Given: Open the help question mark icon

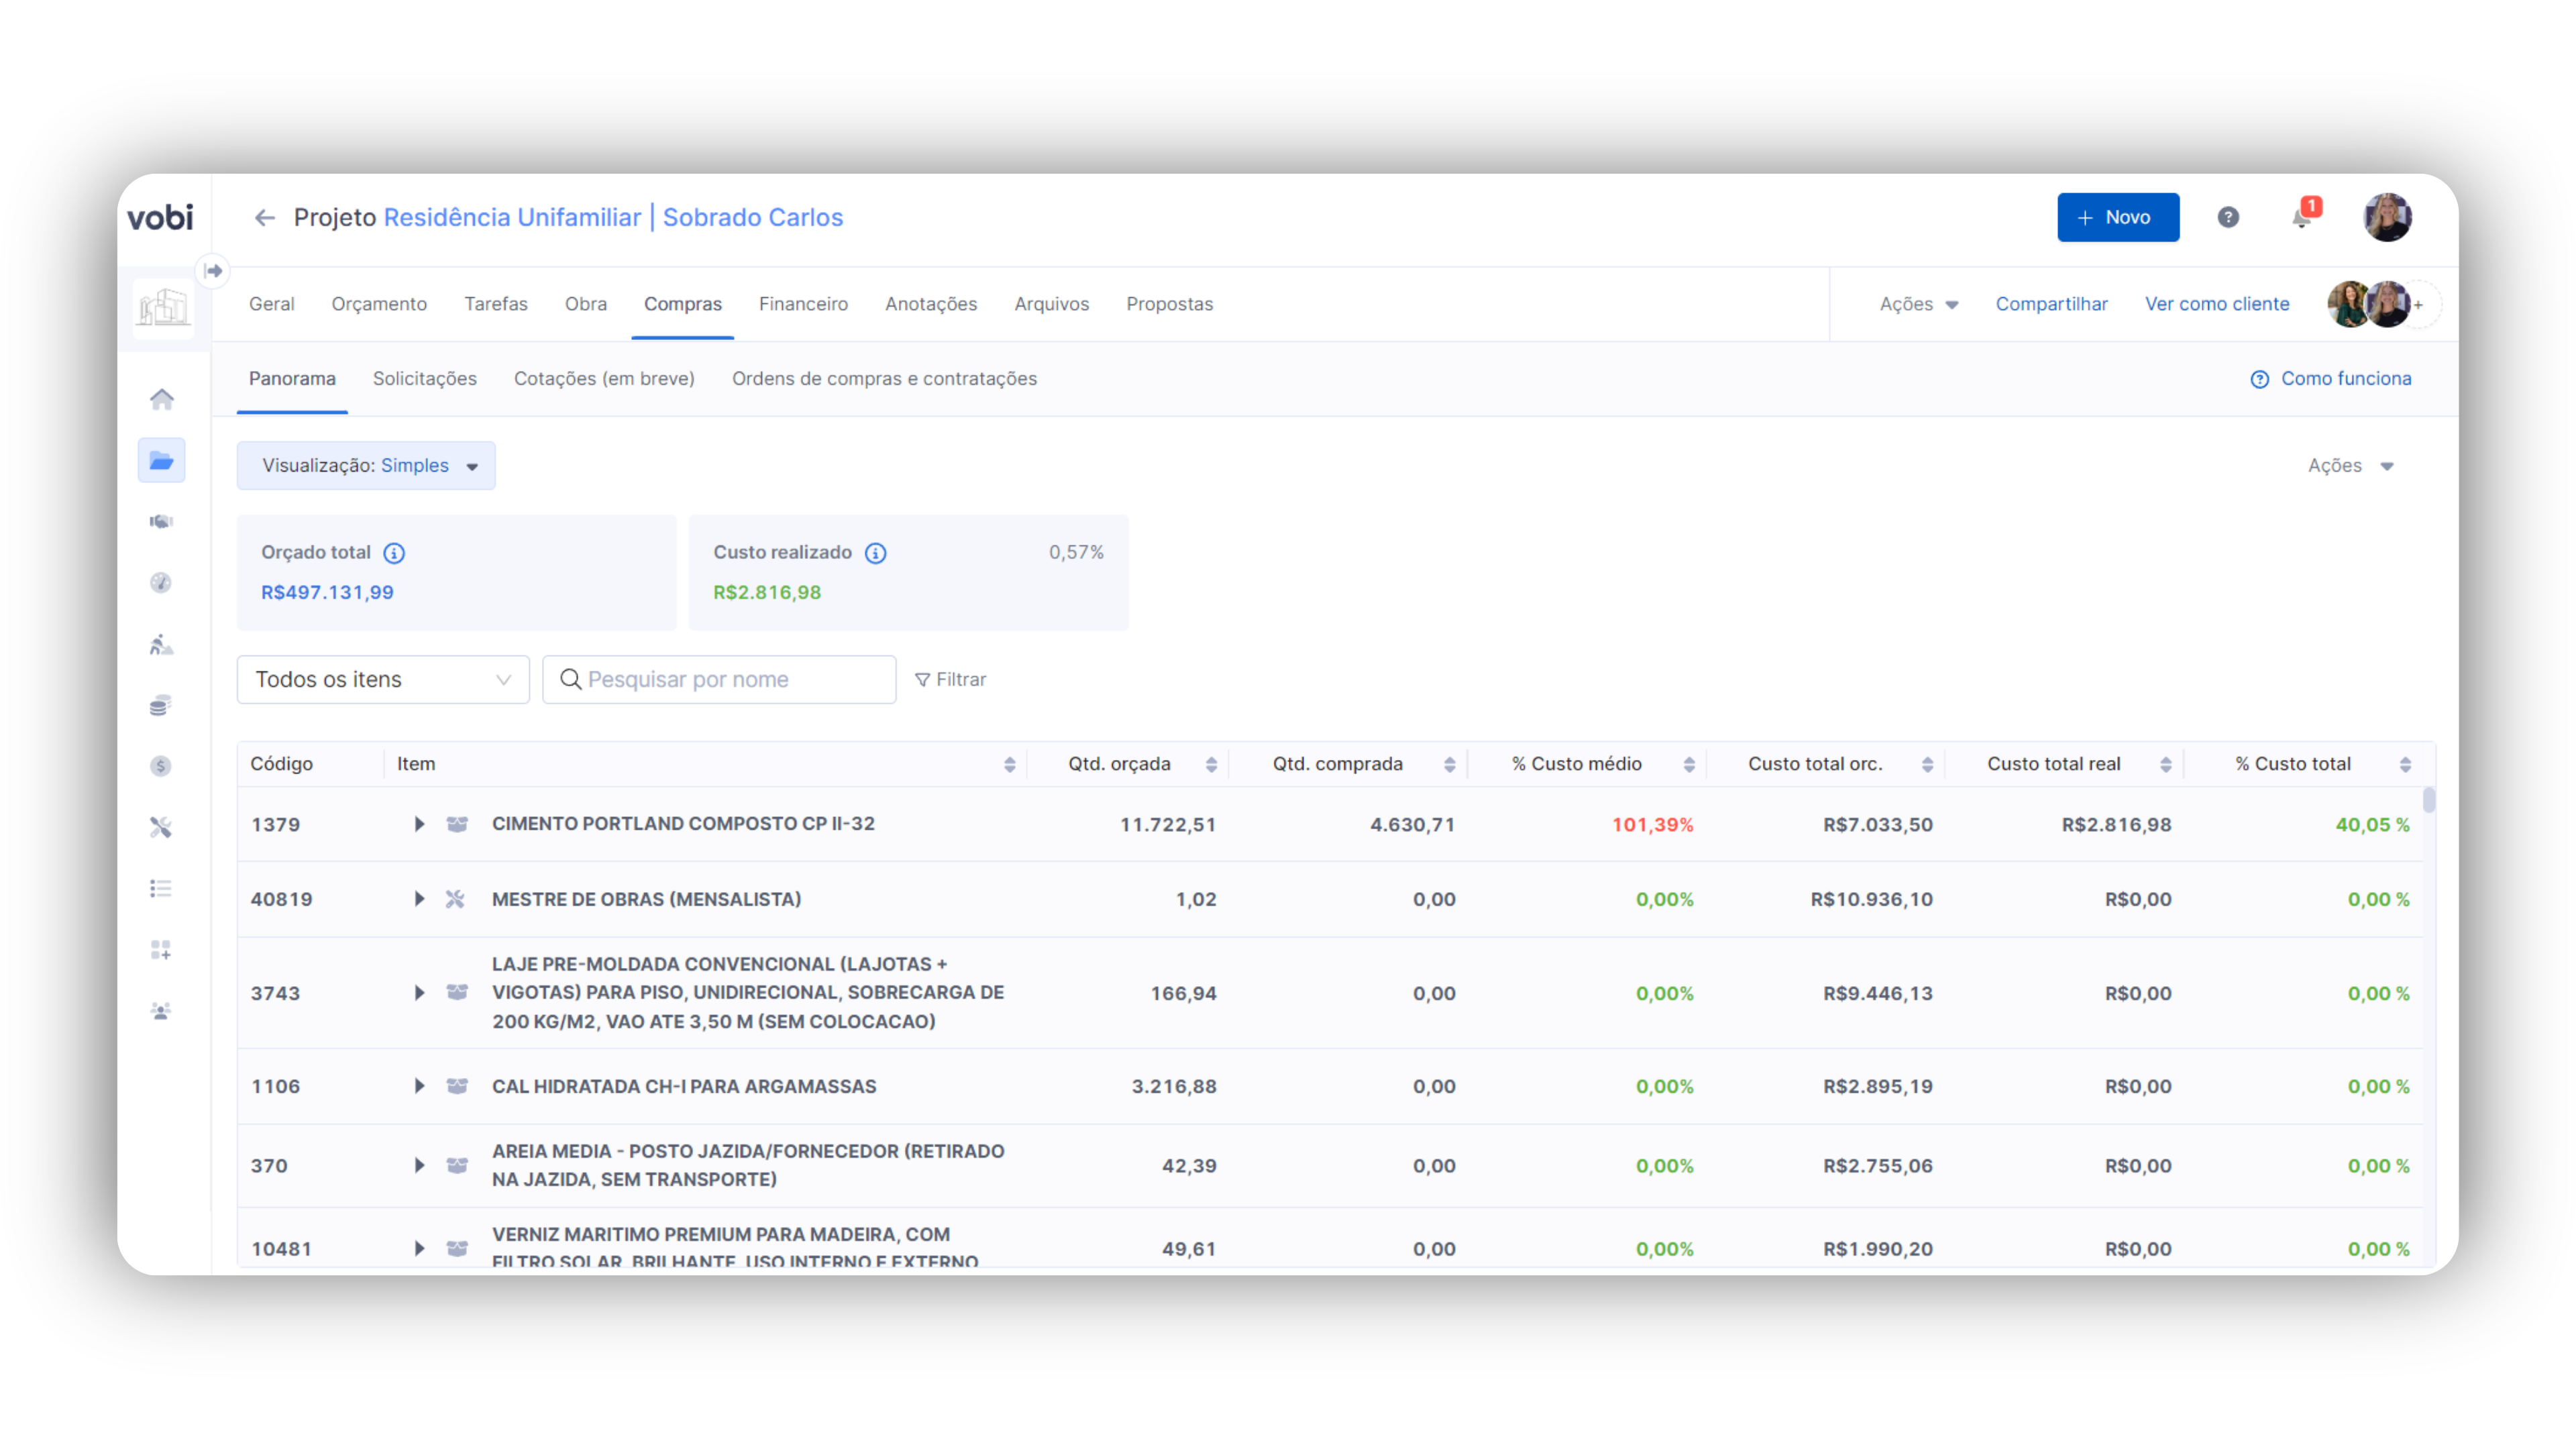Looking at the screenshot, I should pyautogui.click(x=2228, y=218).
